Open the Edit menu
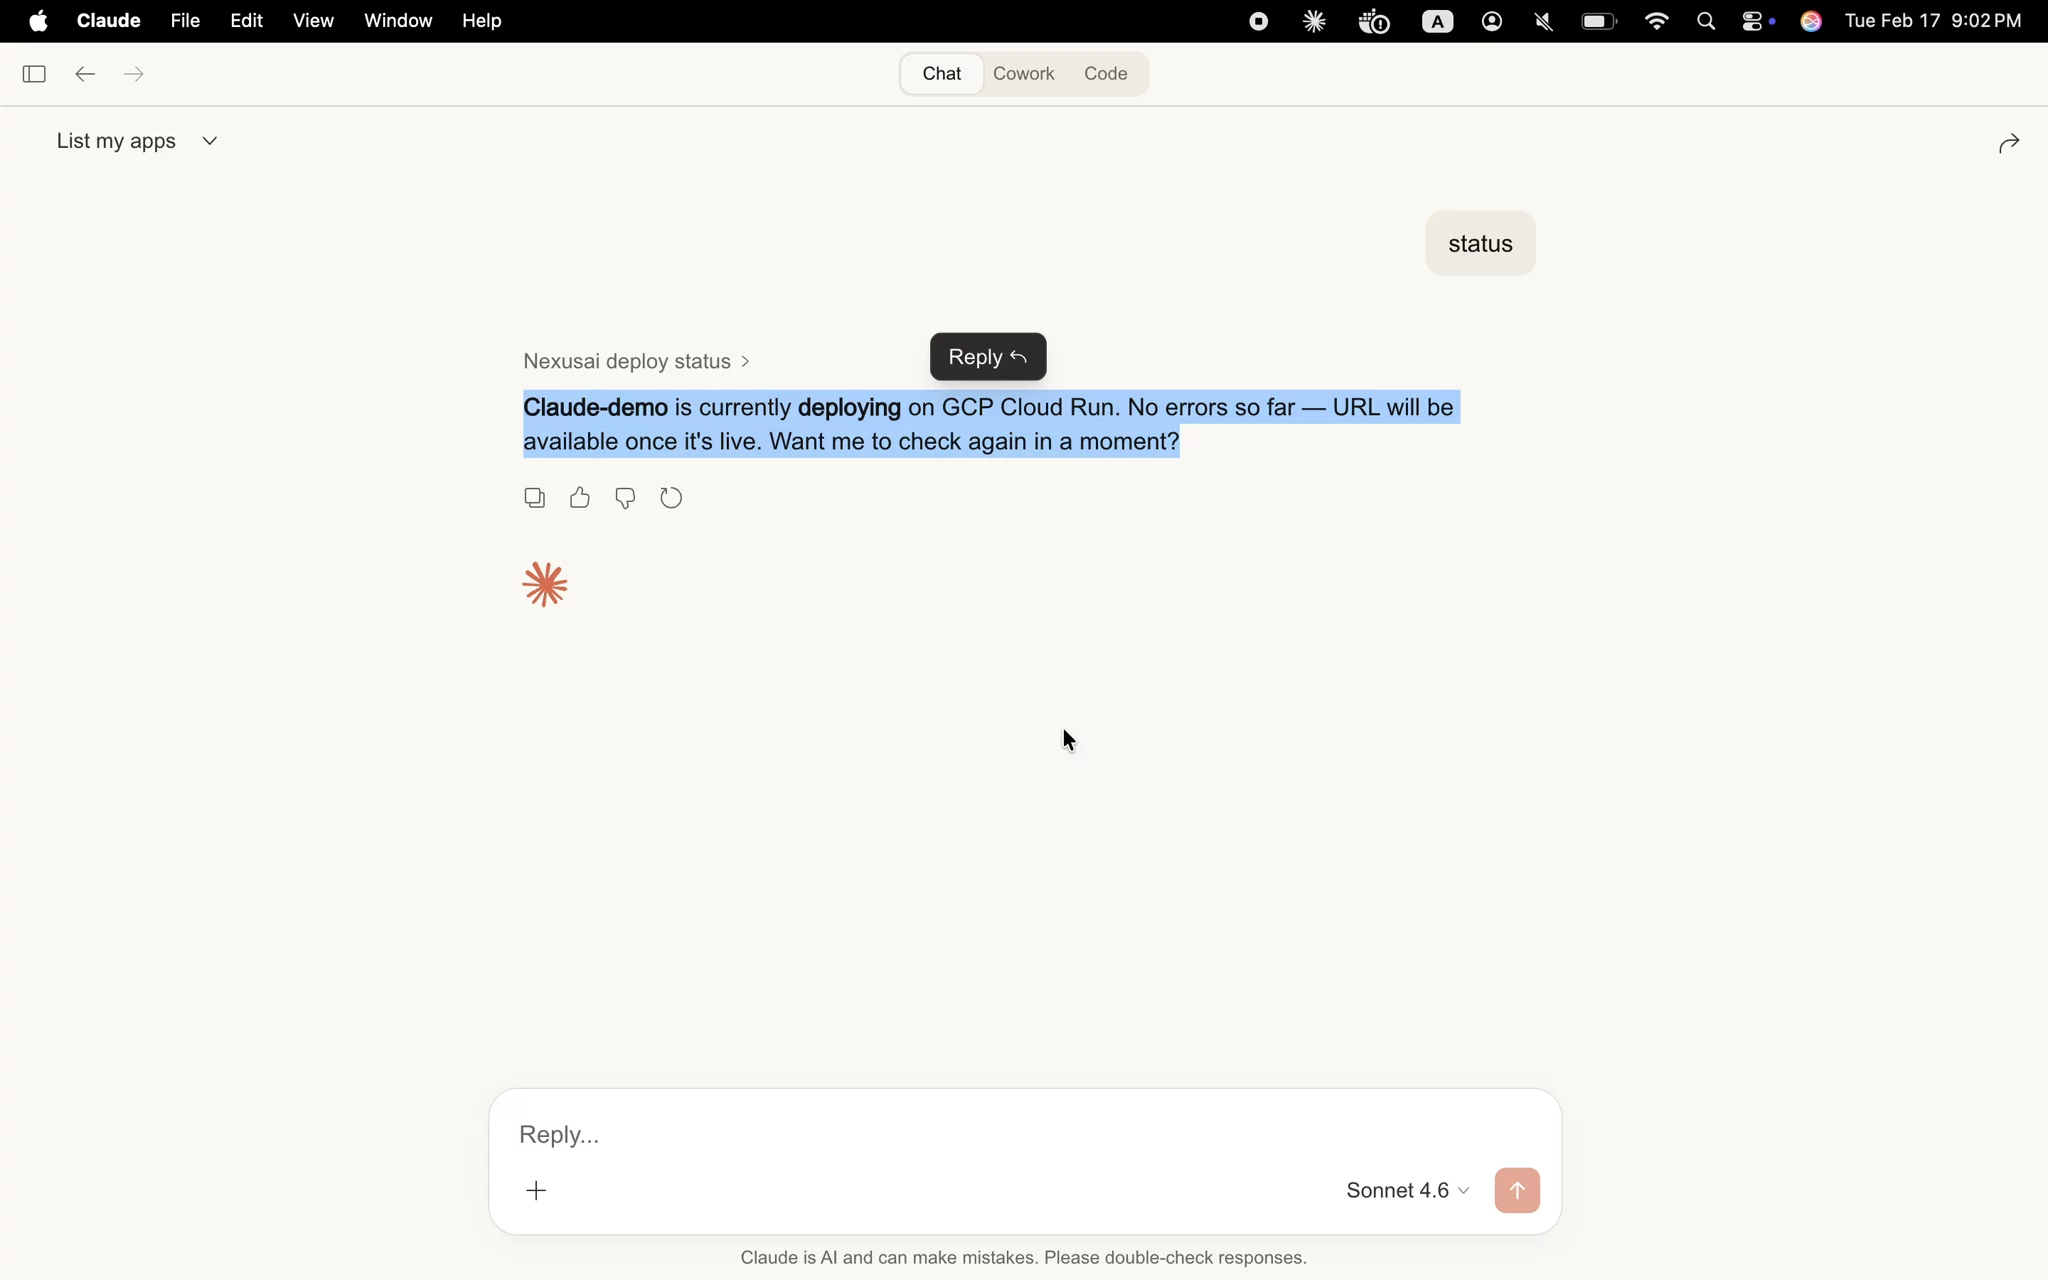2048x1280 pixels. (x=246, y=21)
